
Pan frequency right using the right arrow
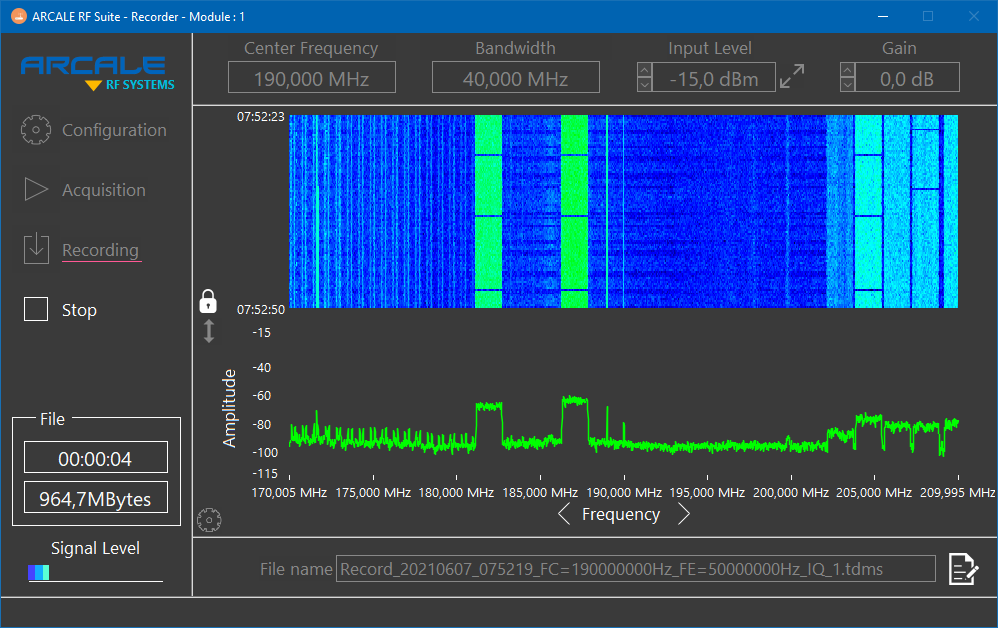click(684, 513)
